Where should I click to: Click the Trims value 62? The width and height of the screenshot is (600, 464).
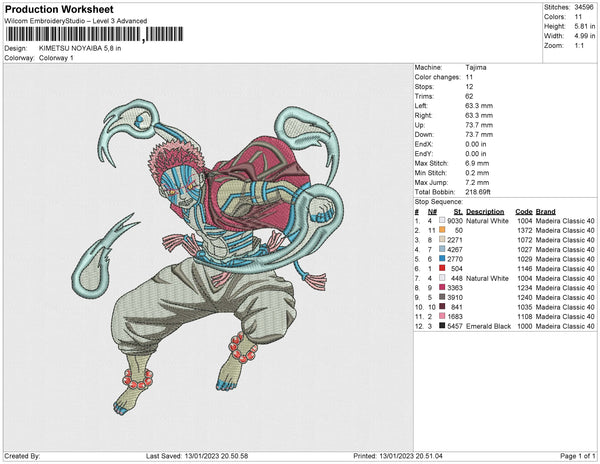click(469, 96)
